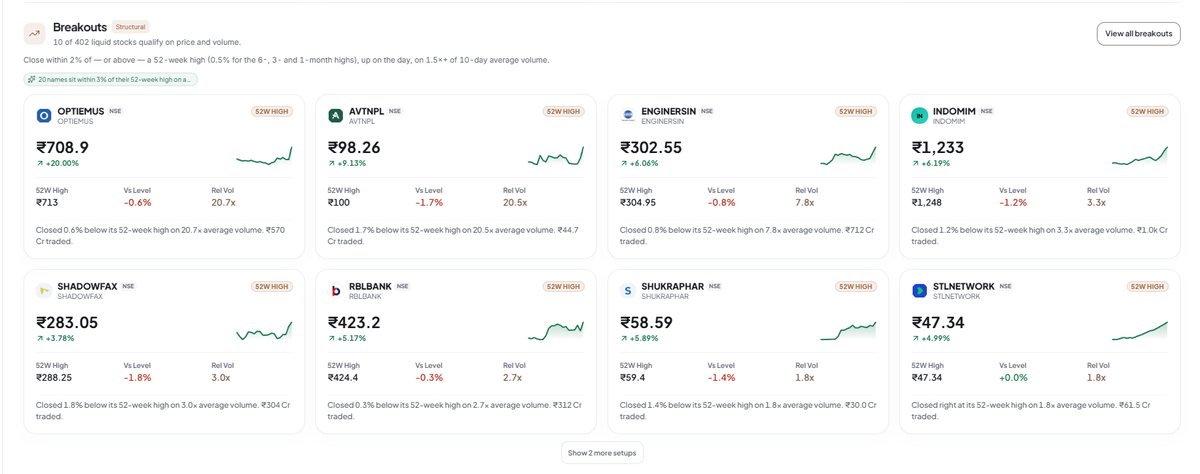Click the +6.19% change on INDOMIM

point(931,163)
